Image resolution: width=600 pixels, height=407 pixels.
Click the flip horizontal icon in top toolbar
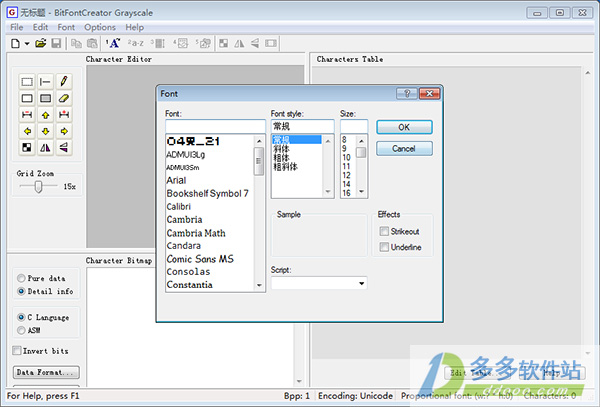pyautogui.click(x=239, y=44)
